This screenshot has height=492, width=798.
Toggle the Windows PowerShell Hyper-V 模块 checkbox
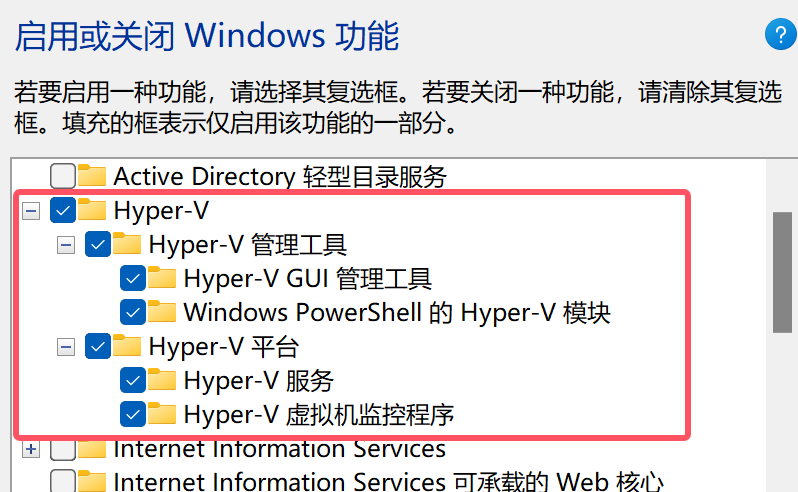[x=132, y=312]
